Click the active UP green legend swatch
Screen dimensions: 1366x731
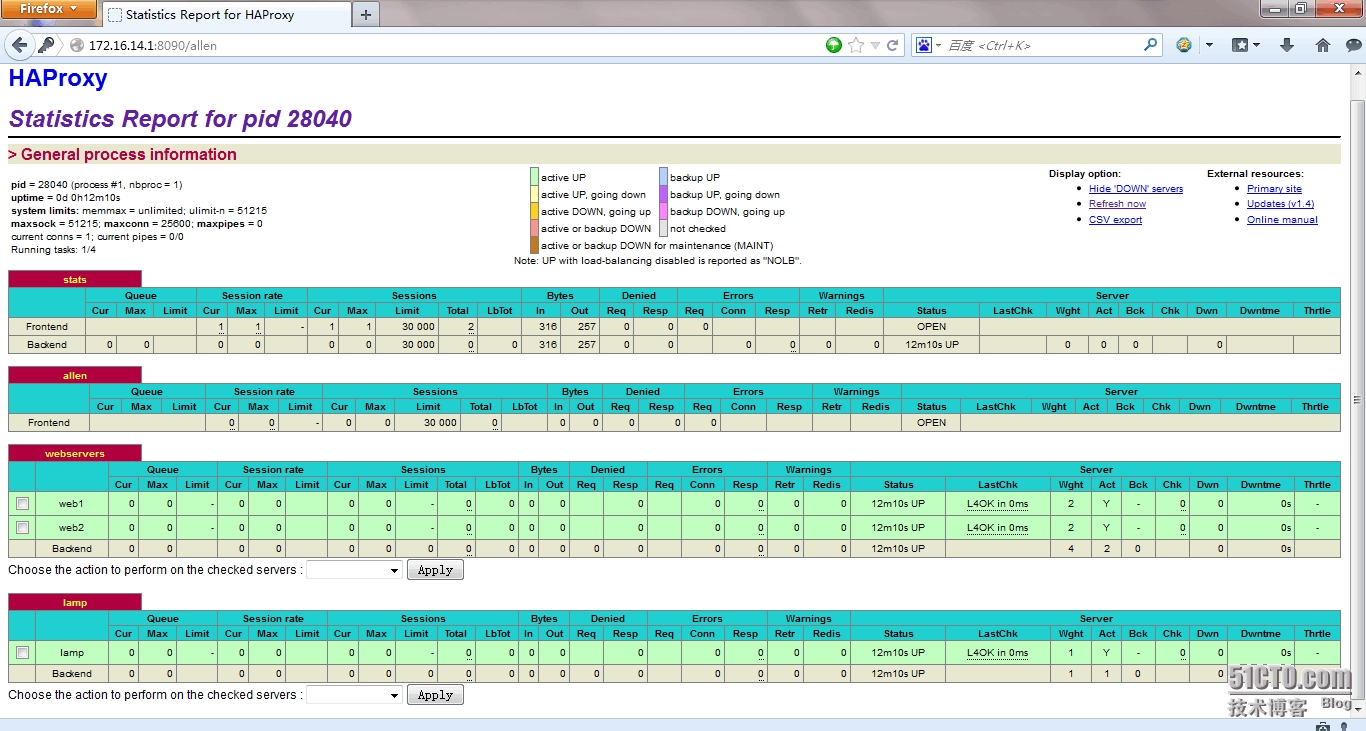point(534,177)
